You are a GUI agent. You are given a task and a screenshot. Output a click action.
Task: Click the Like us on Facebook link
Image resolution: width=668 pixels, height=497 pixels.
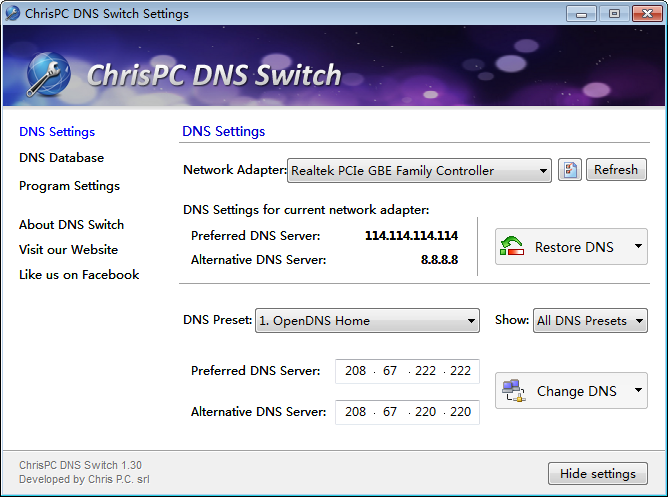[x=79, y=275]
